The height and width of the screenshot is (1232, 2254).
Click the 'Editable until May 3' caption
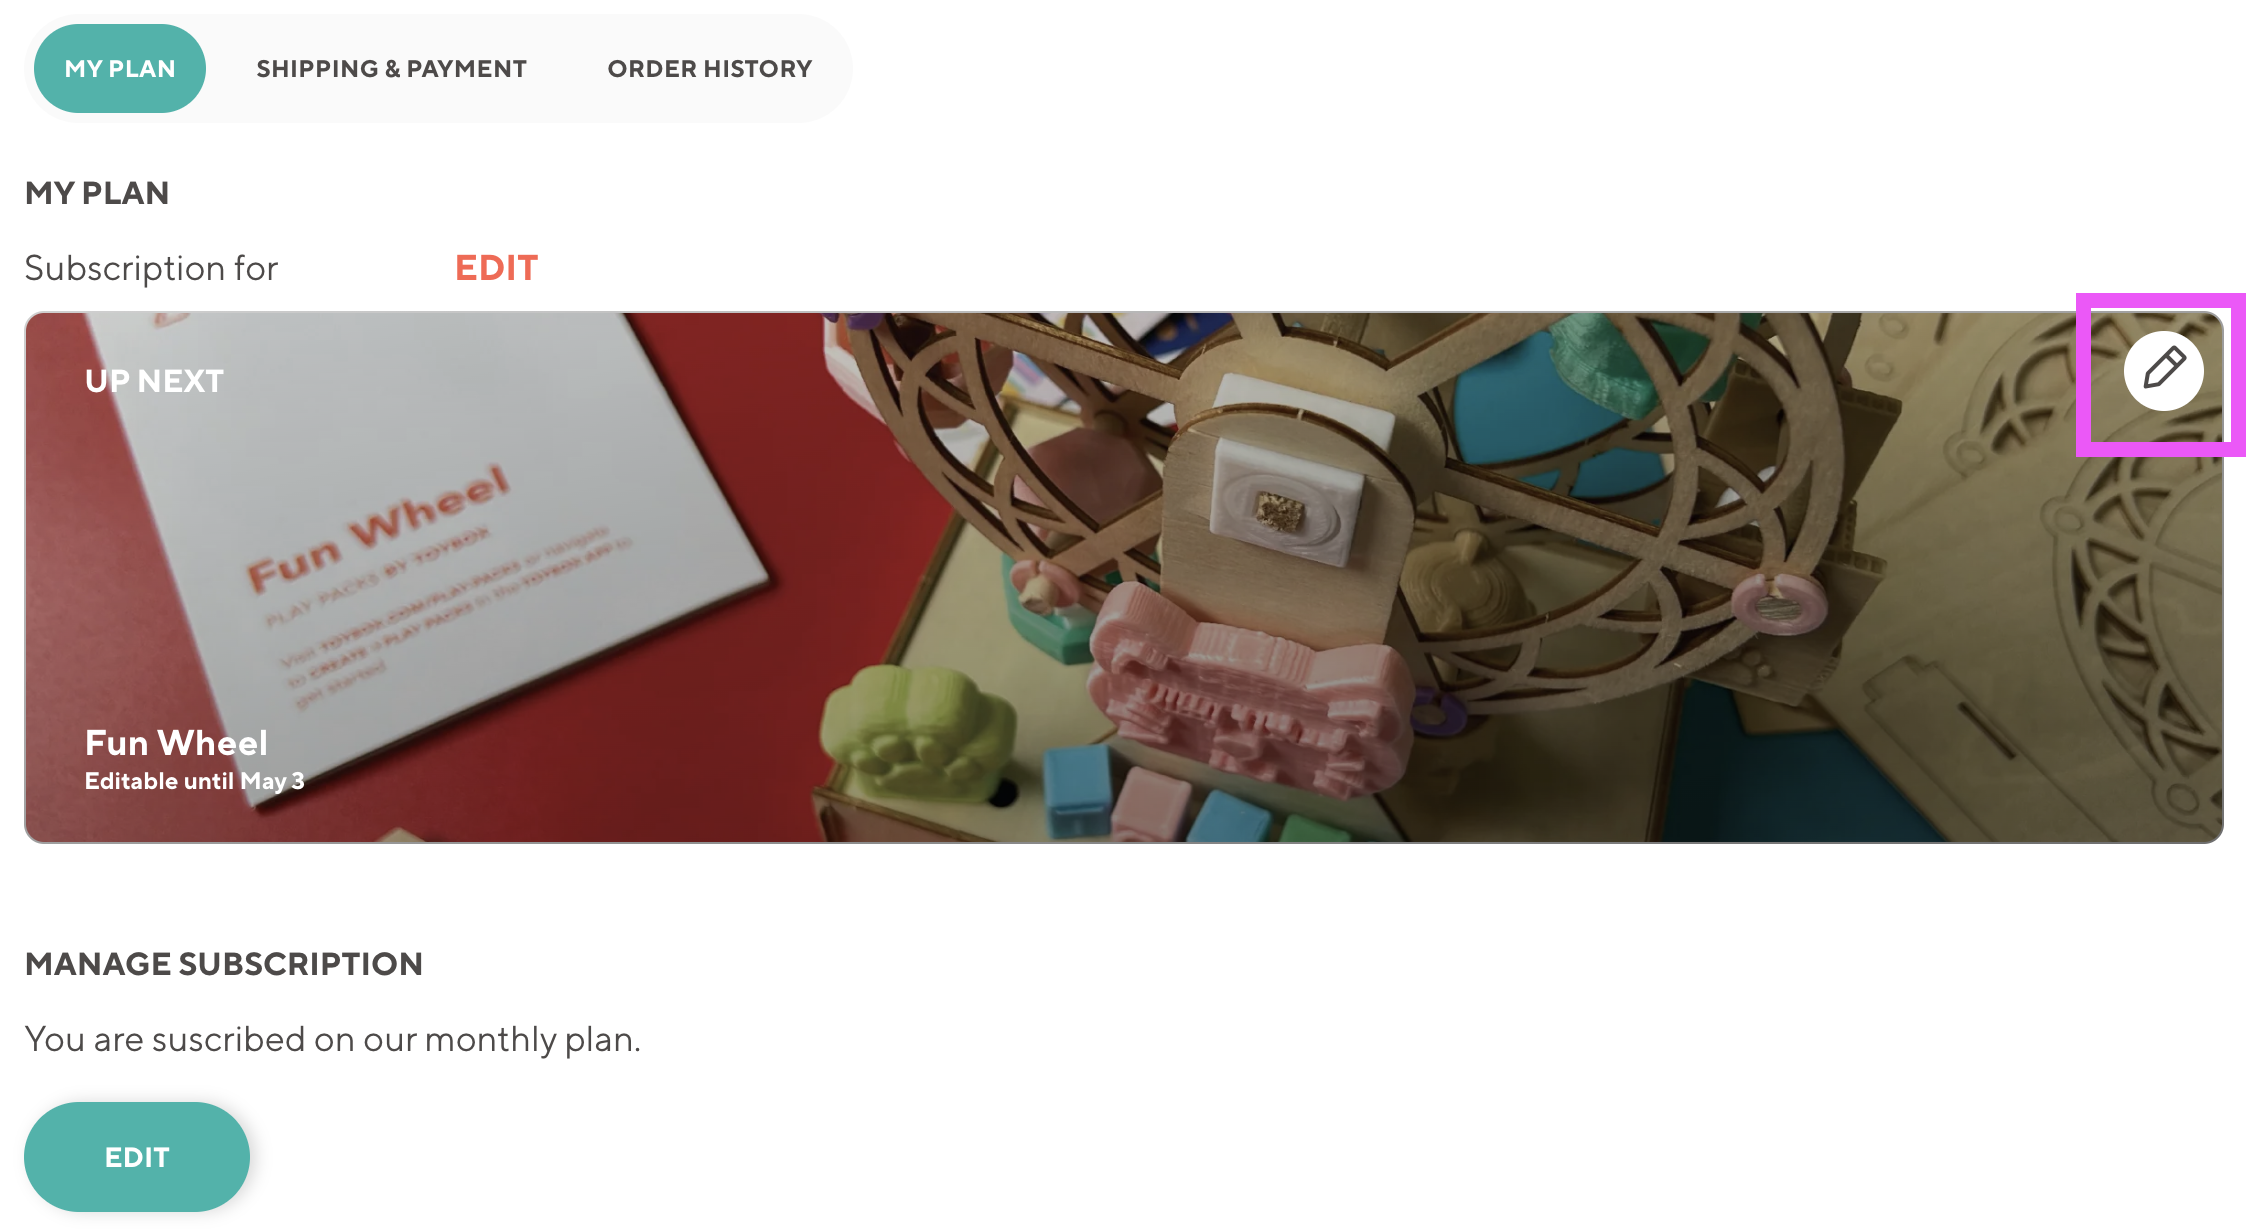point(194,781)
